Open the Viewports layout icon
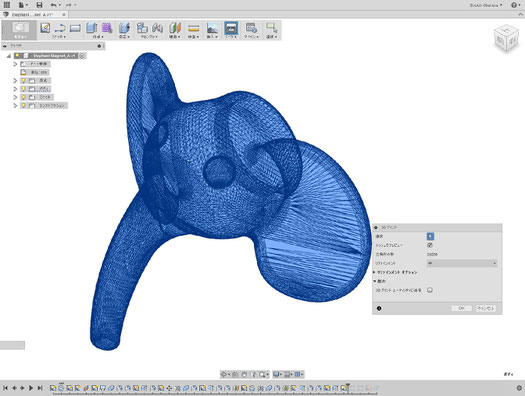The height and width of the screenshot is (396, 525). coord(298,374)
